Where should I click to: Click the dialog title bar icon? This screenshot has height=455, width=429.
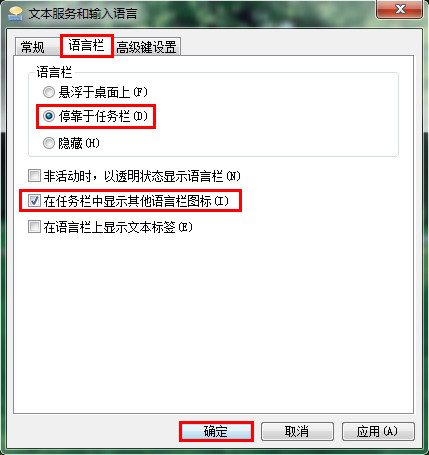click(x=15, y=14)
